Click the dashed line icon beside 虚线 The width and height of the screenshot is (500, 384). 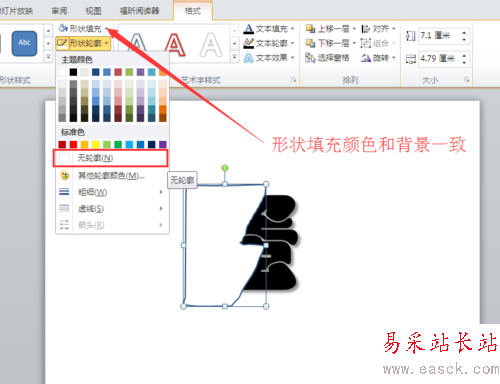click(x=64, y=208)
